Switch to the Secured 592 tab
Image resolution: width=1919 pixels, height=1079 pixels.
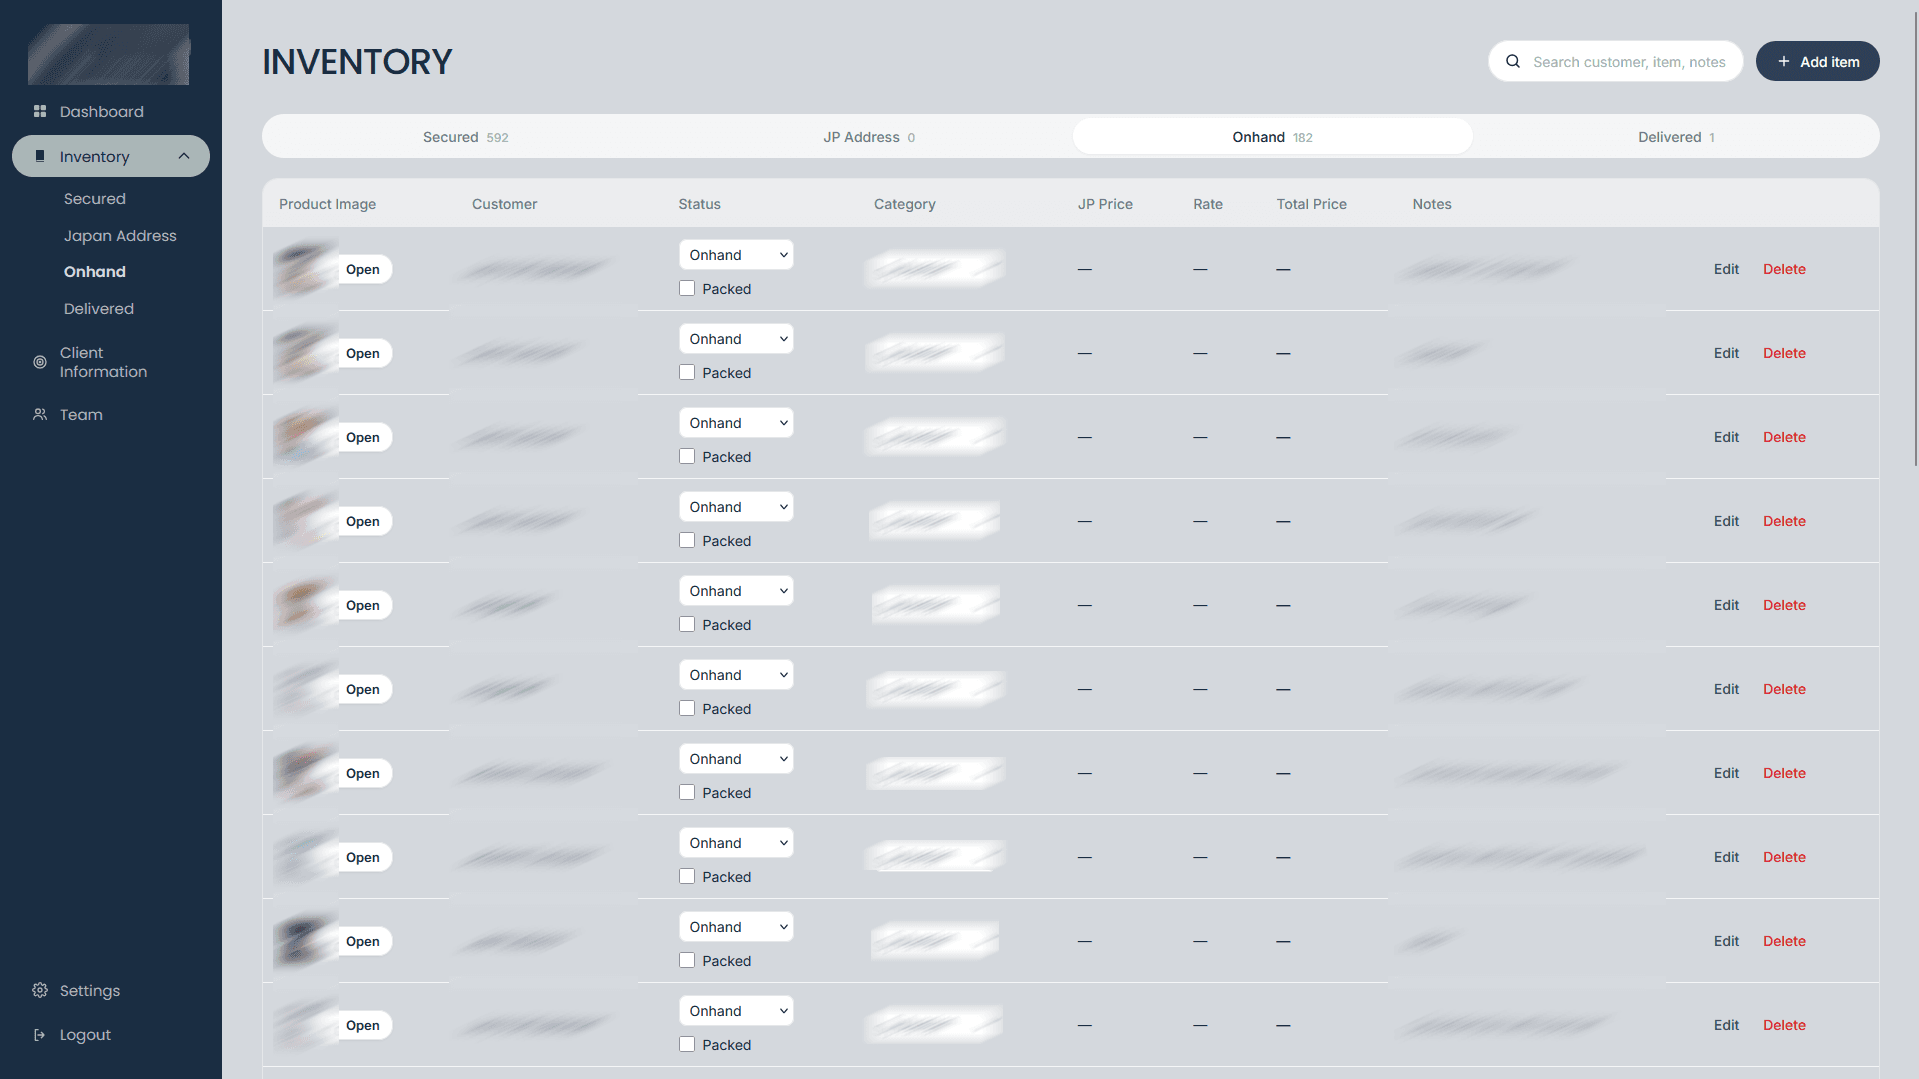466,137
